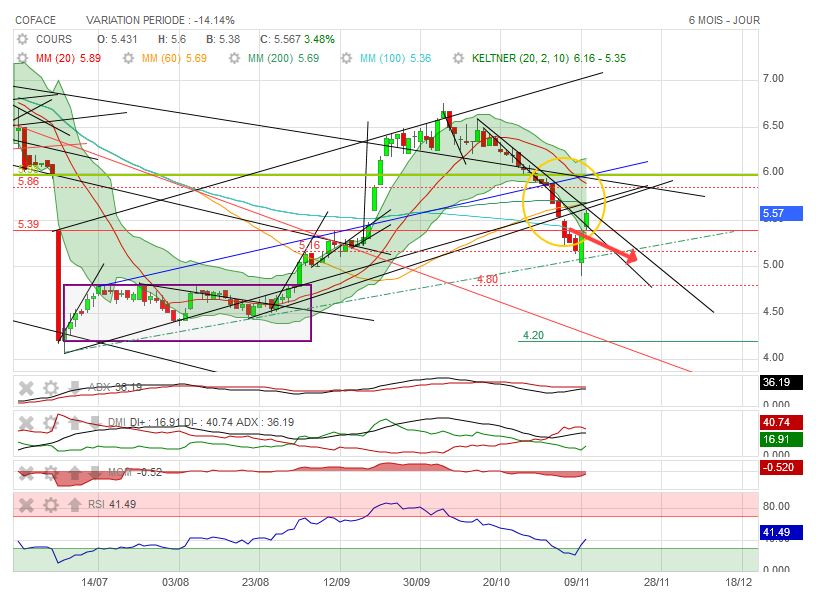This screenshot has width=816, height=601.
Task: Click the closing price C: 5.567
Action: (x=280, y=39)
